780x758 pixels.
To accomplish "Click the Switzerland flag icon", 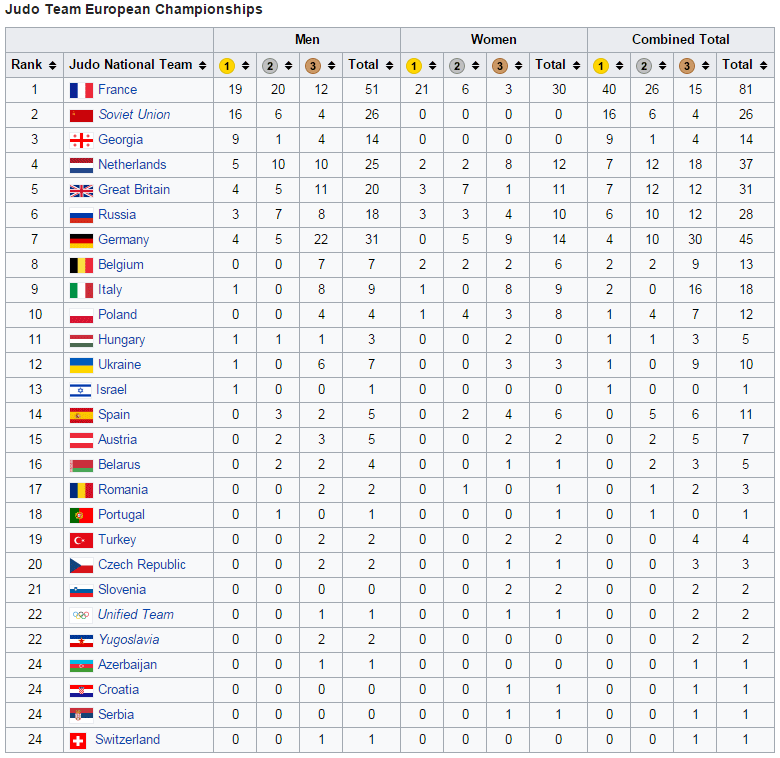I will [78, 741].
